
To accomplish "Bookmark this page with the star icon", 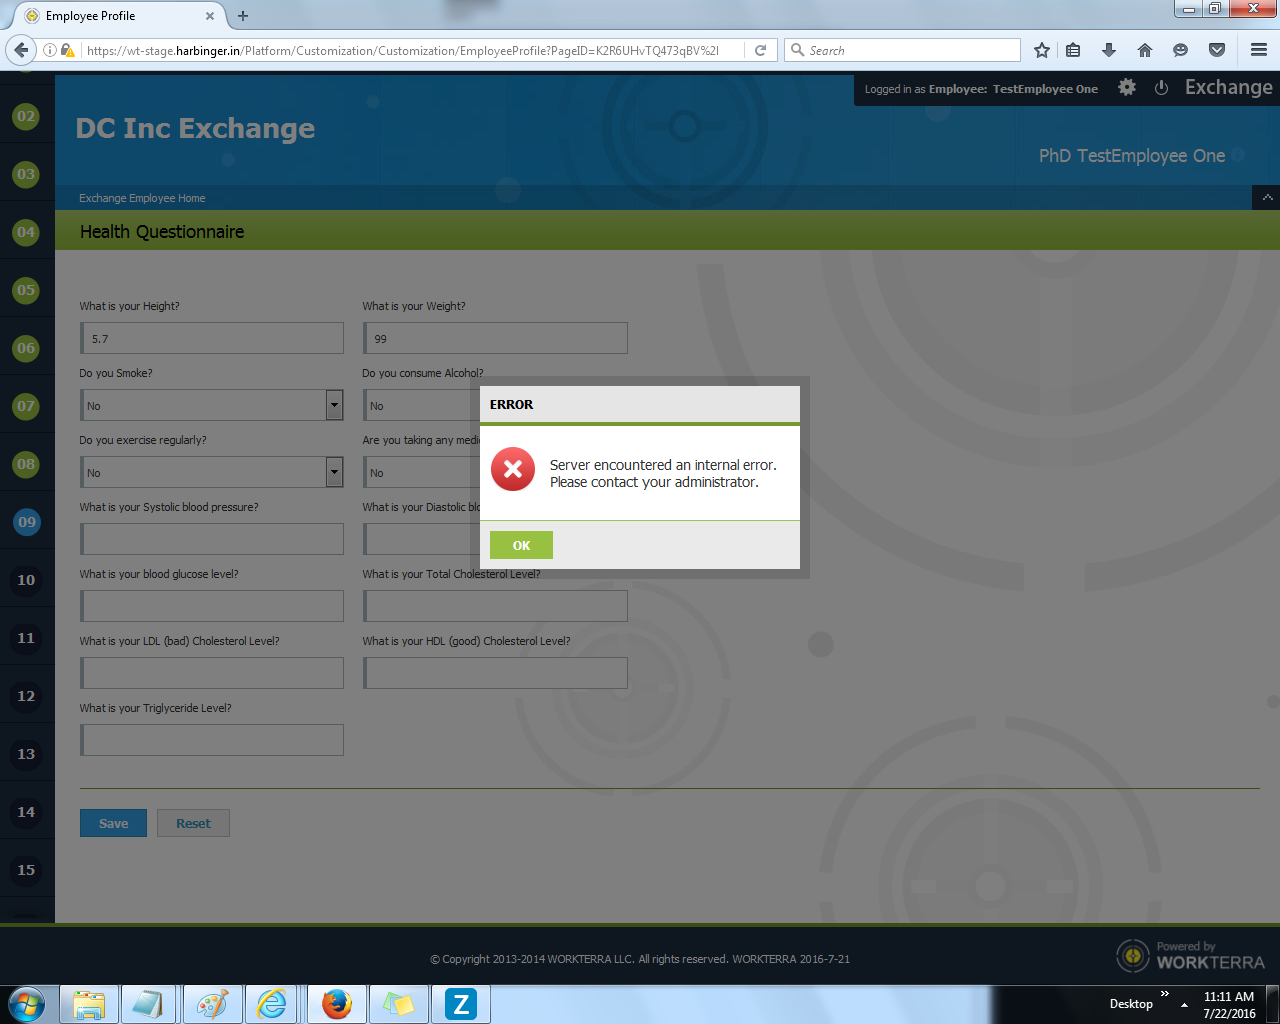I will [x=1042, y=50].
